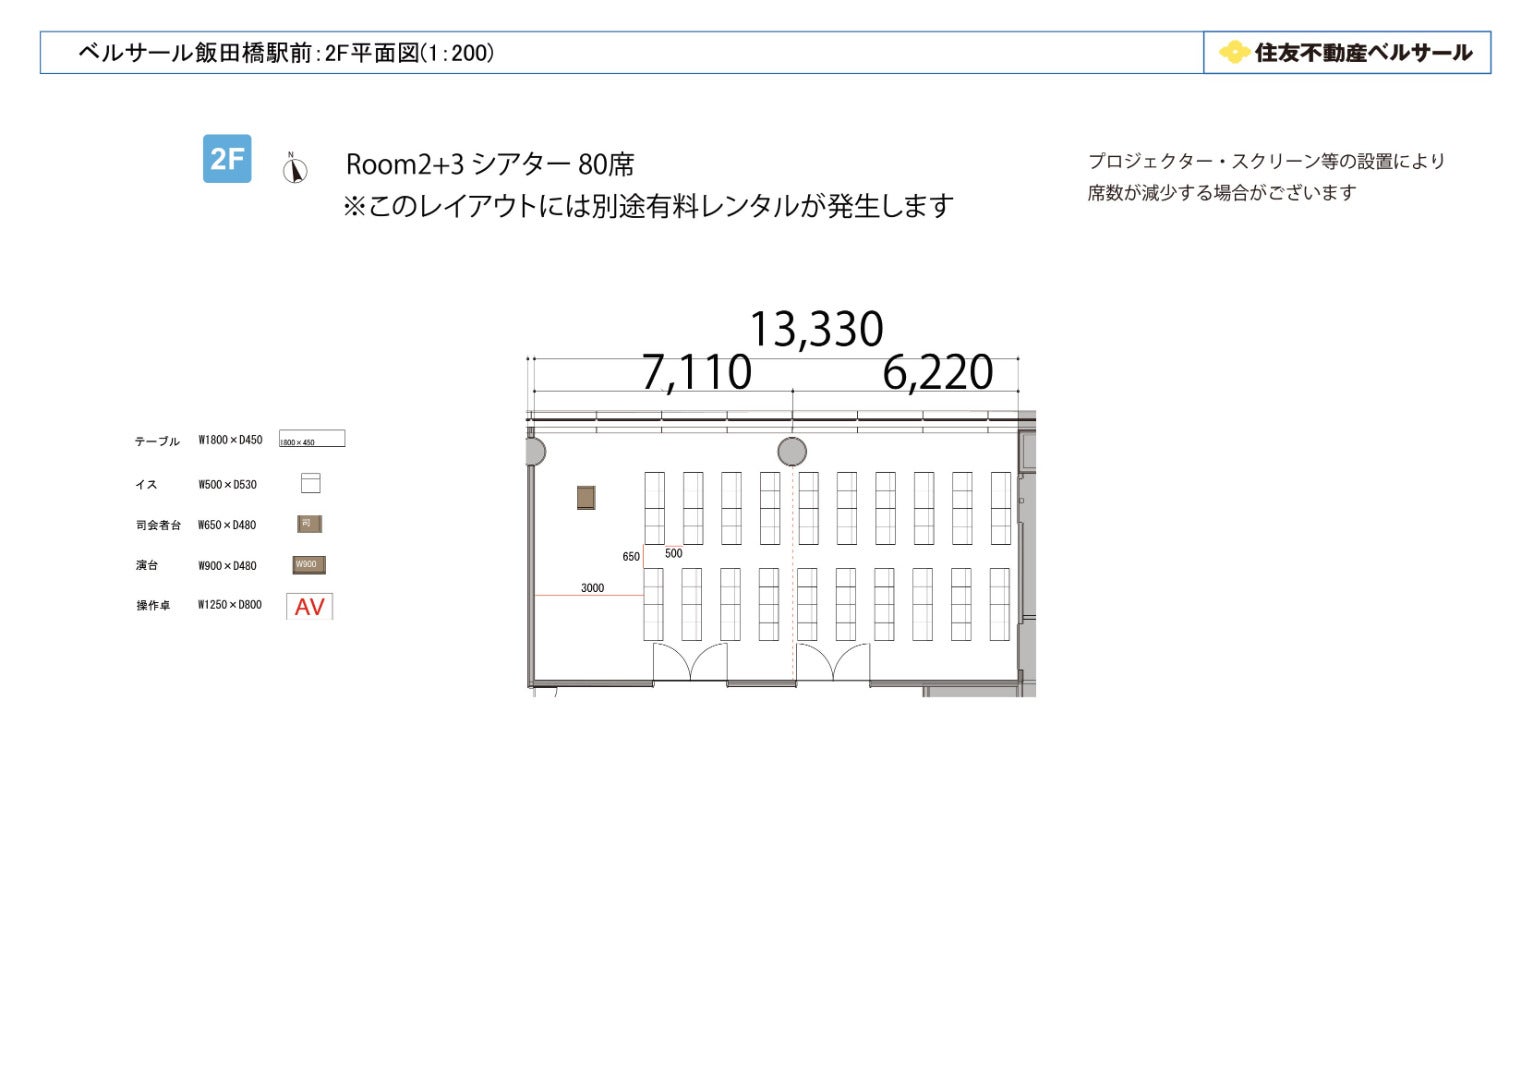
Task: Click the right double door on the floor plan
Action: tap(833, 662)
